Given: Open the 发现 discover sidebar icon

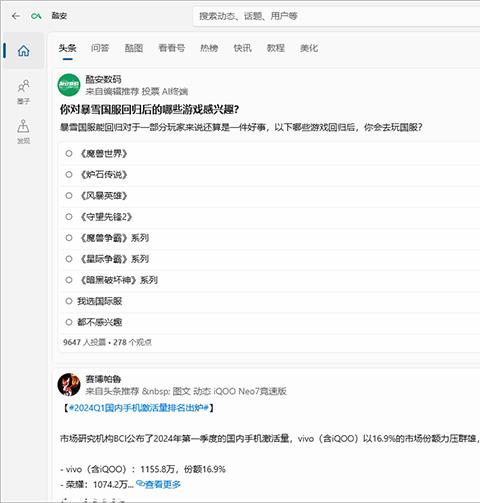Looking at the screenshot, I should point(23,132).
